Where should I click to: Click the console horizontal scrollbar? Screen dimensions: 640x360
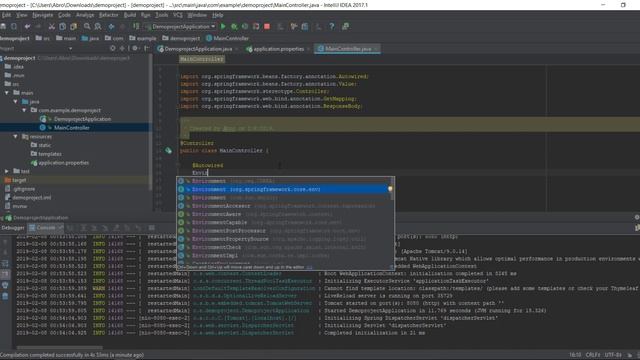tap(60, 348)
